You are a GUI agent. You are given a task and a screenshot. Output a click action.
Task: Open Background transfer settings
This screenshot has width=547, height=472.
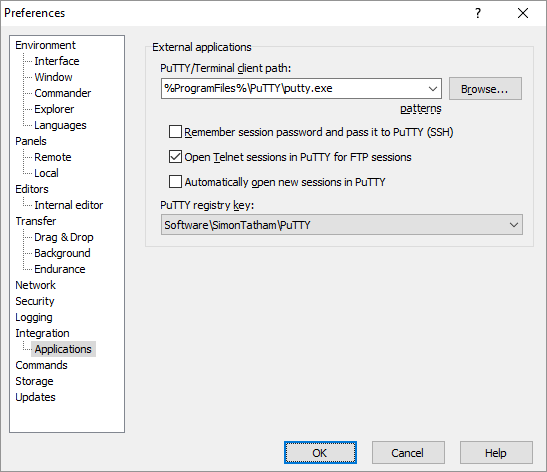point(62,253)
